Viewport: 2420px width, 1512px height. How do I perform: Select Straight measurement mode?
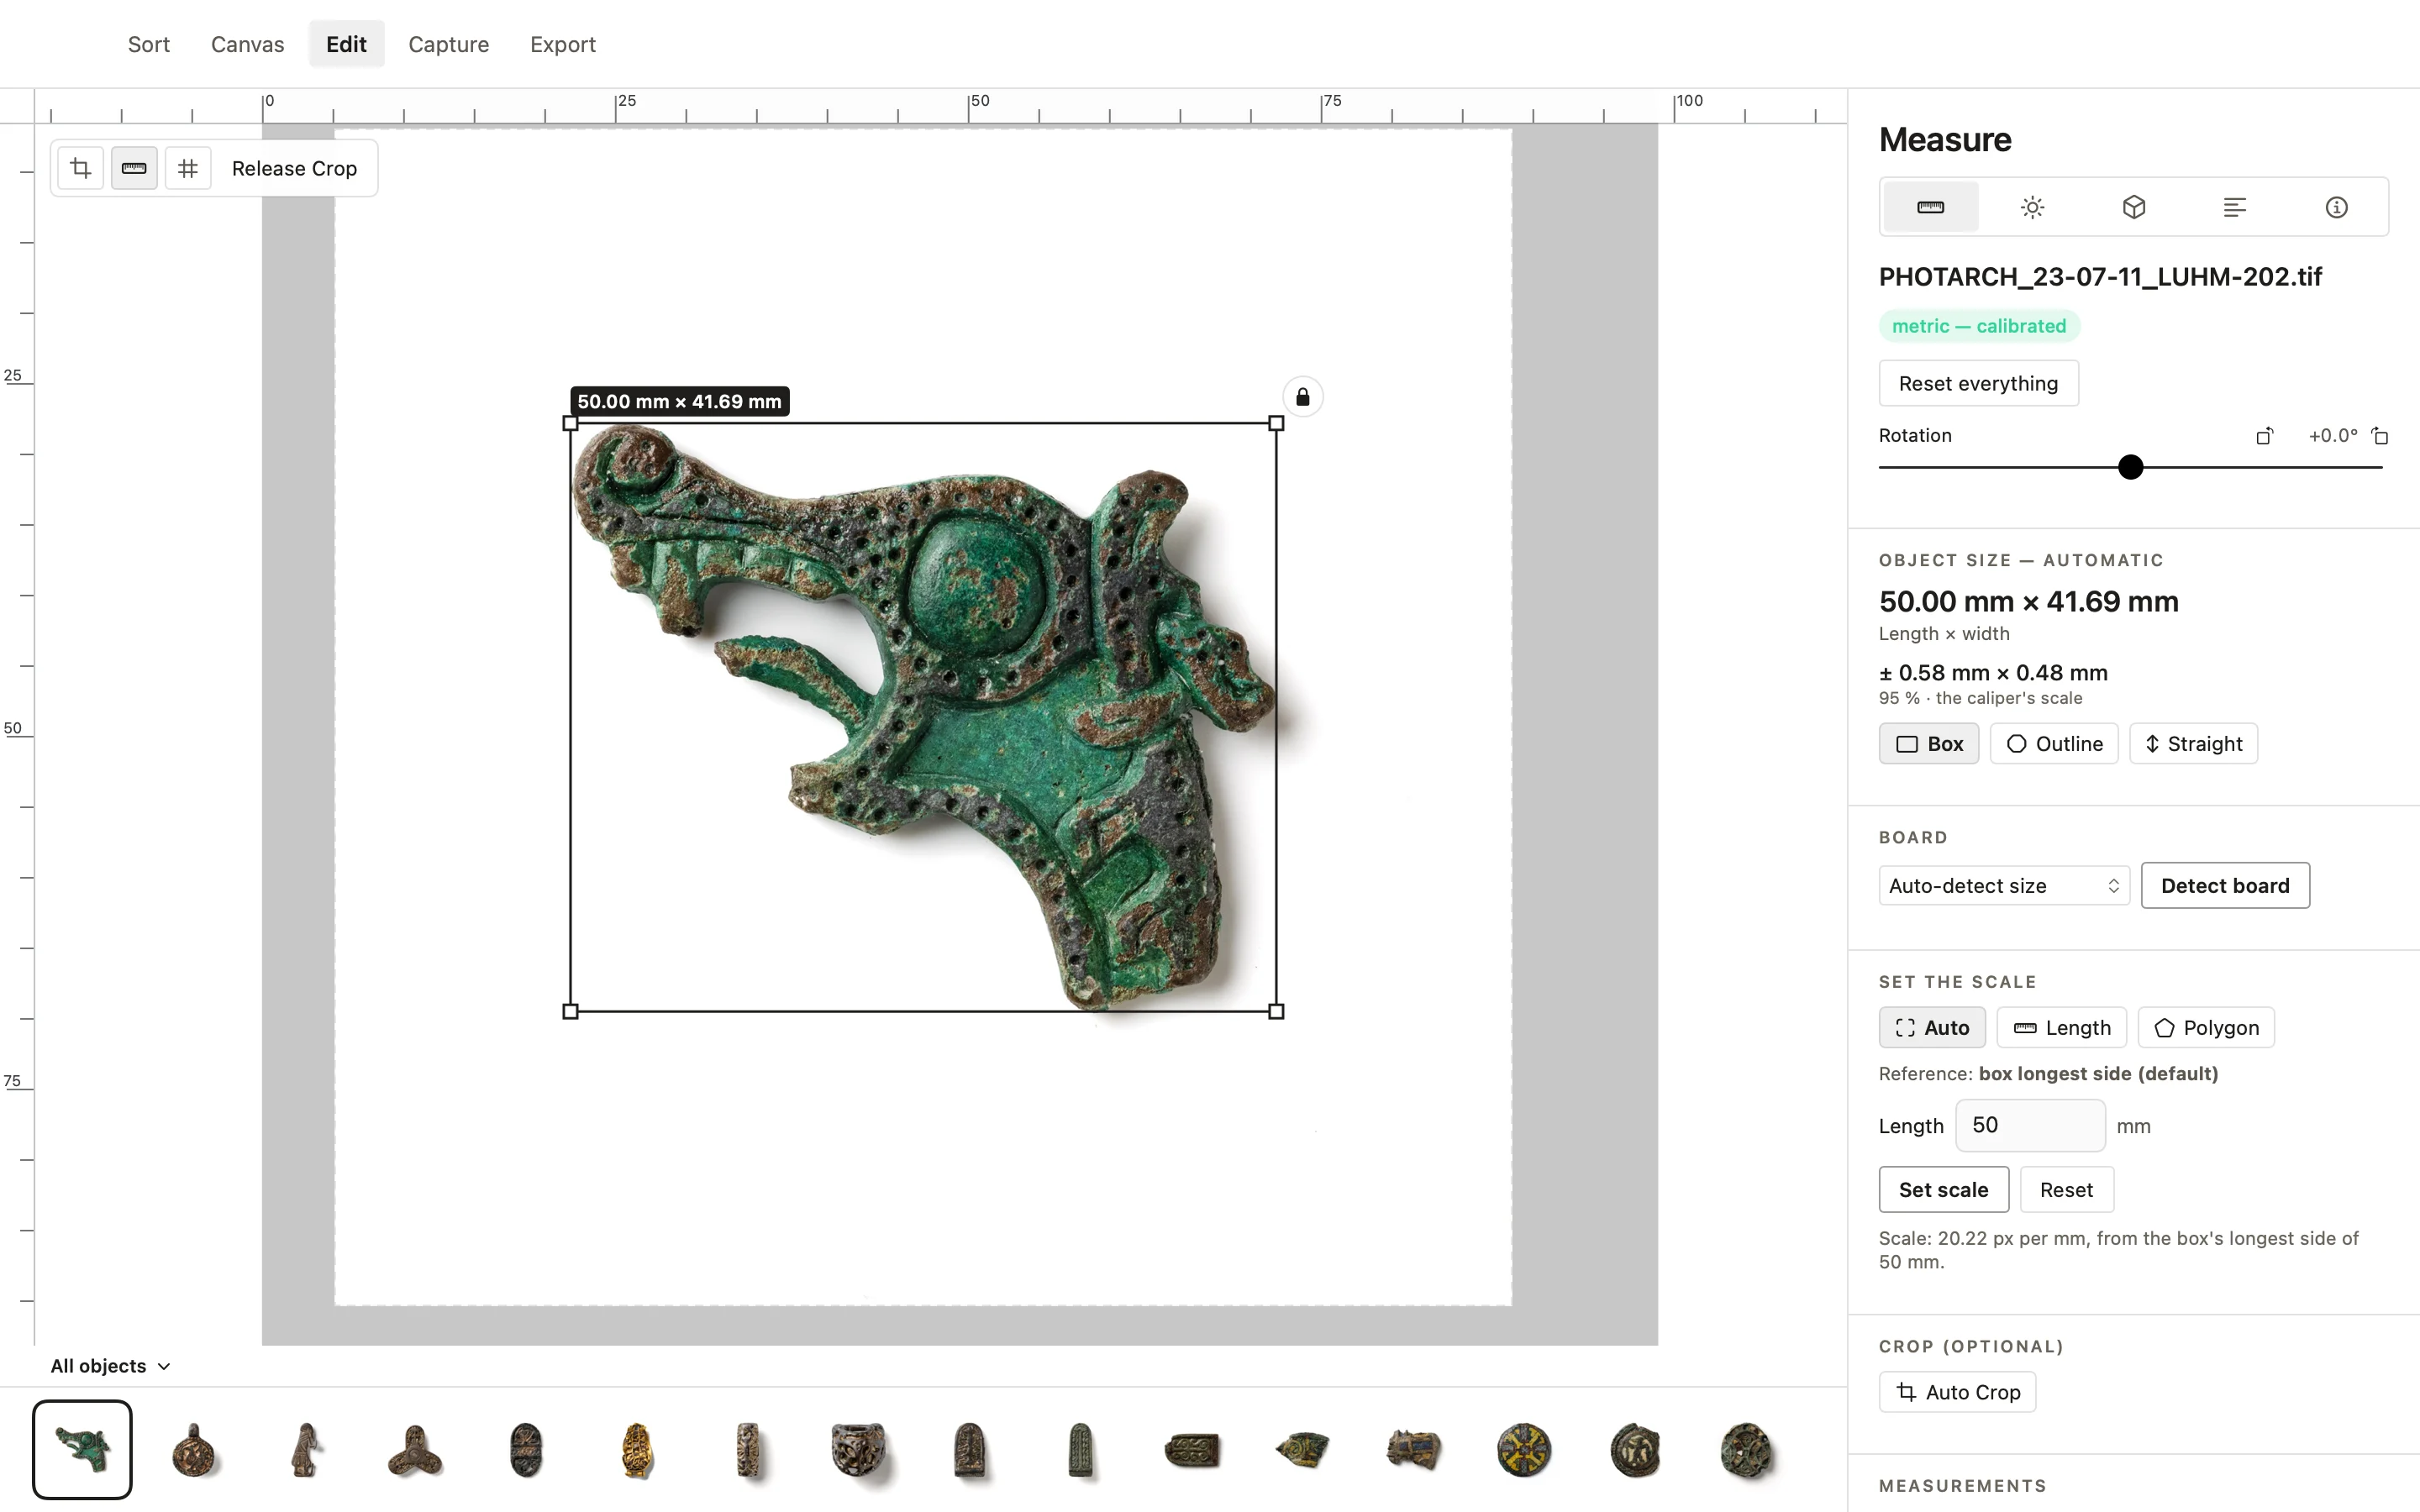(2194, 744)
